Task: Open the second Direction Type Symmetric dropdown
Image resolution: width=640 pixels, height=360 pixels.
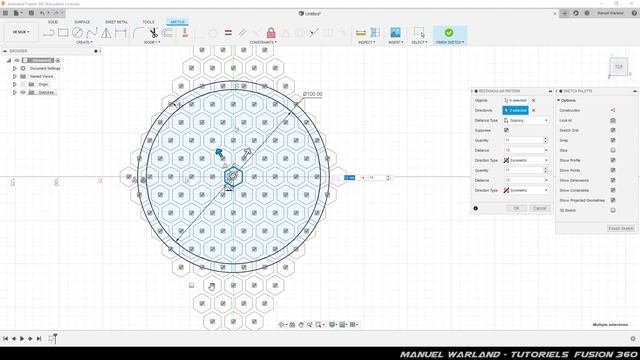Action: pyautogui.click(x=526, y=190)
